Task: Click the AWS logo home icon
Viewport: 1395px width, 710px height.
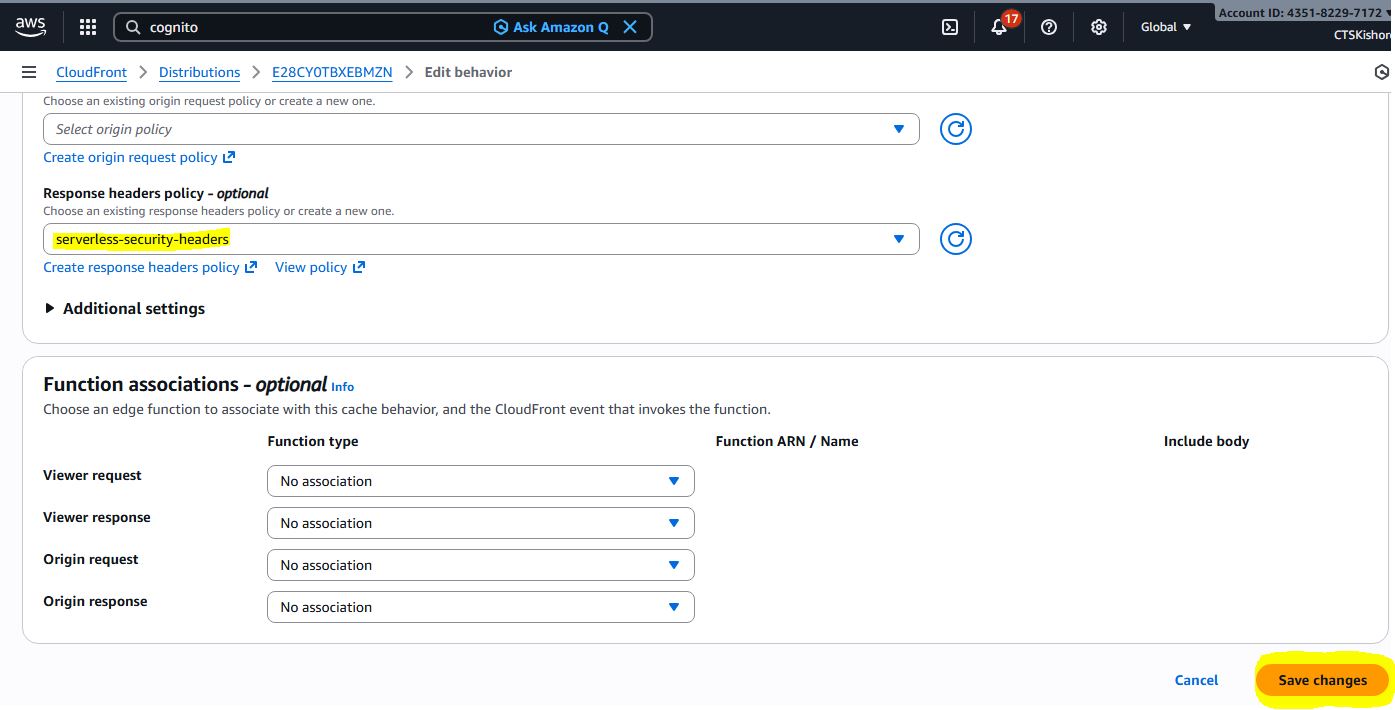Action: pyautogui.click(x=30, y=27)
